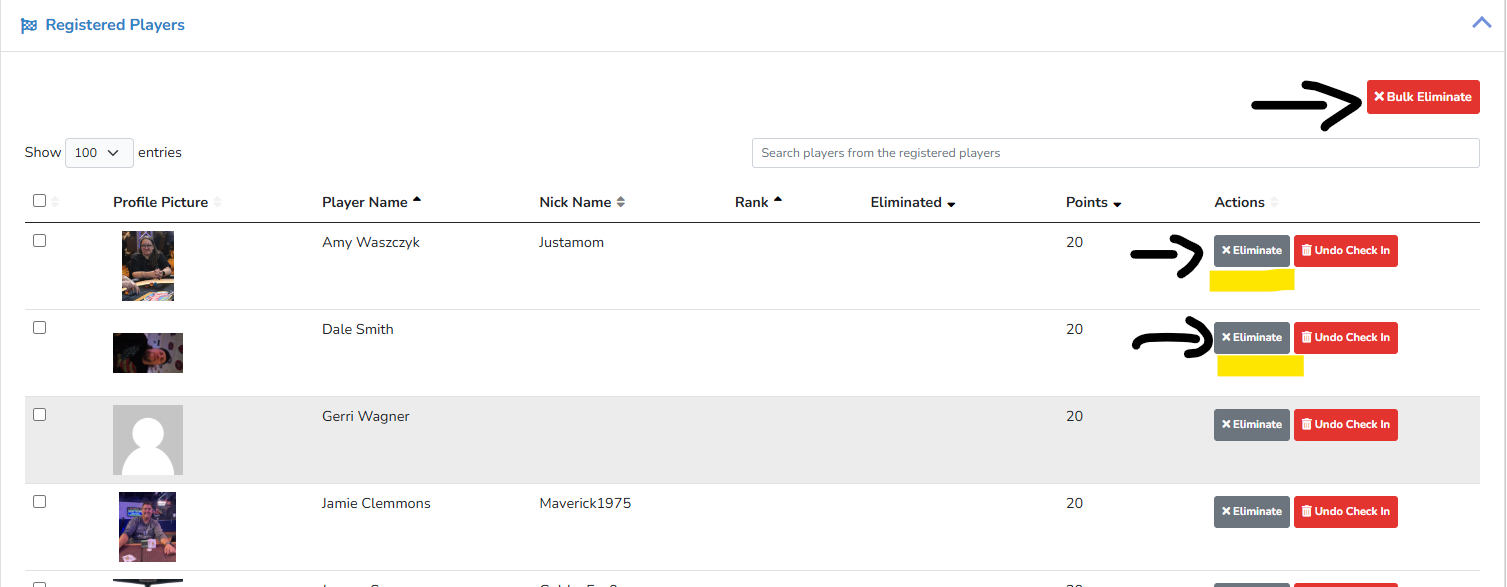This screenshot has width=1507, height=587.
Task: Open the Show entries dropdown
Action: click(98, 152)
